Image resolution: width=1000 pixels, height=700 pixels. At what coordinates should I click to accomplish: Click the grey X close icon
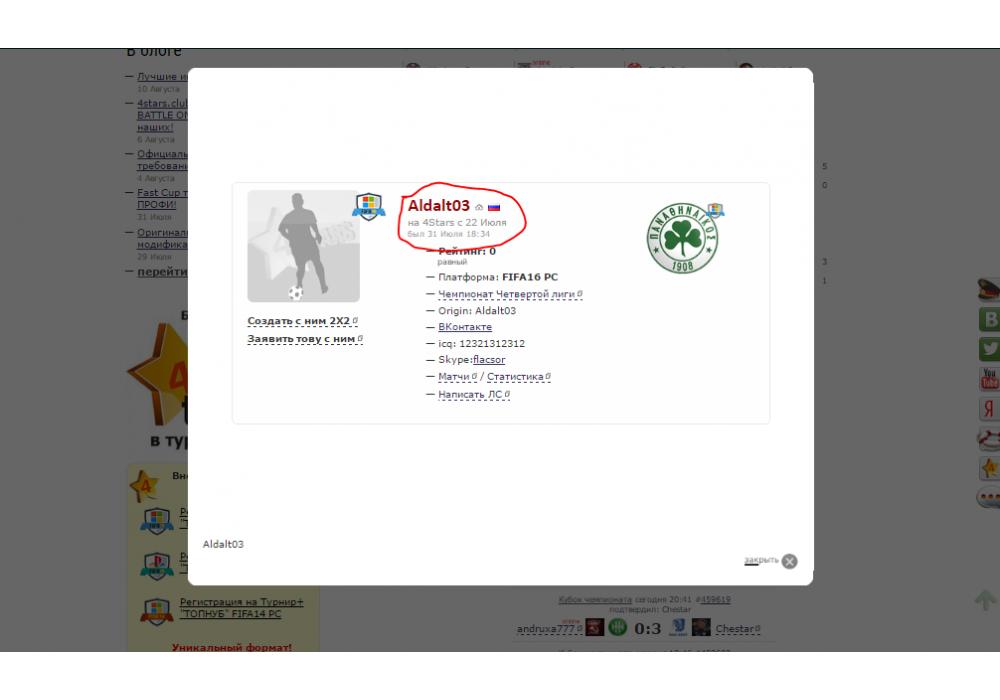[x=790, y=561]
